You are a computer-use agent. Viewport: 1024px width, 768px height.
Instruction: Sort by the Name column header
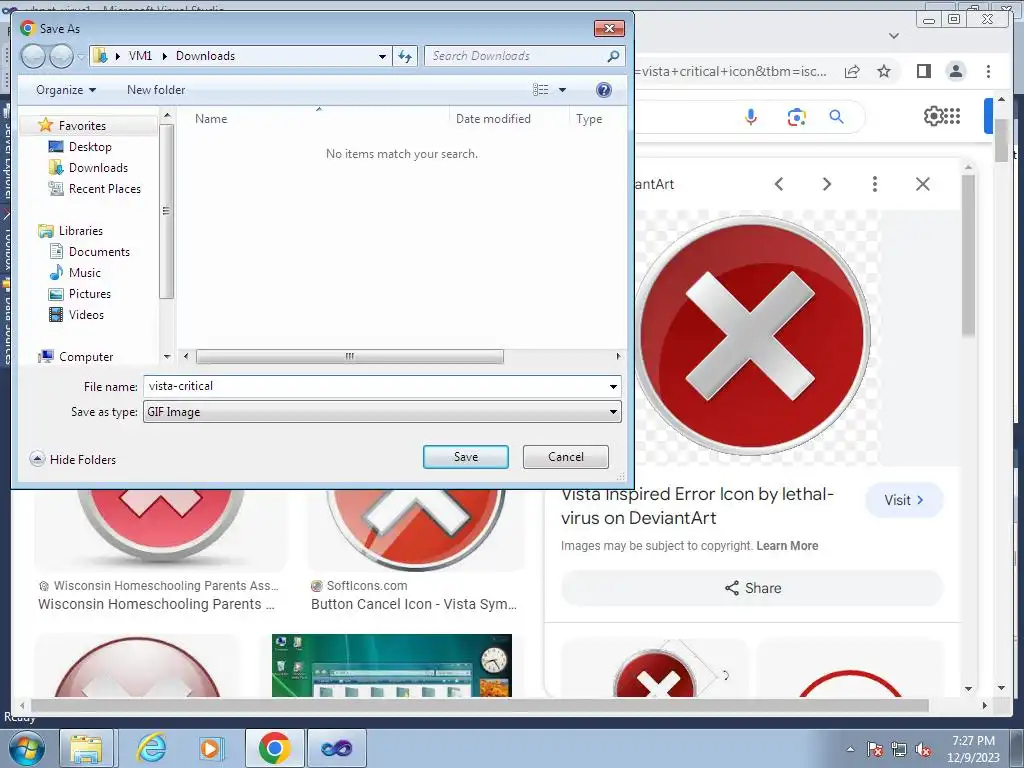click(x=210, y=119)
